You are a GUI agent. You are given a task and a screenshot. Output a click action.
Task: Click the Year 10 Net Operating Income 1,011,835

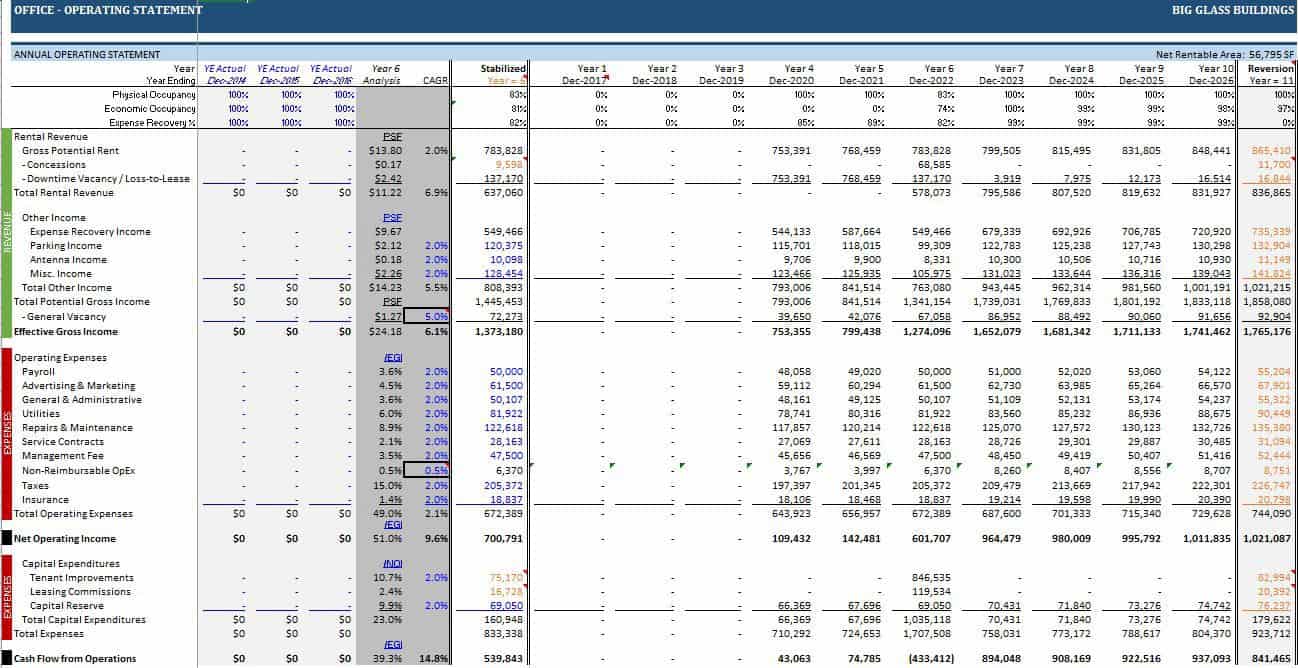(1203, 539)
